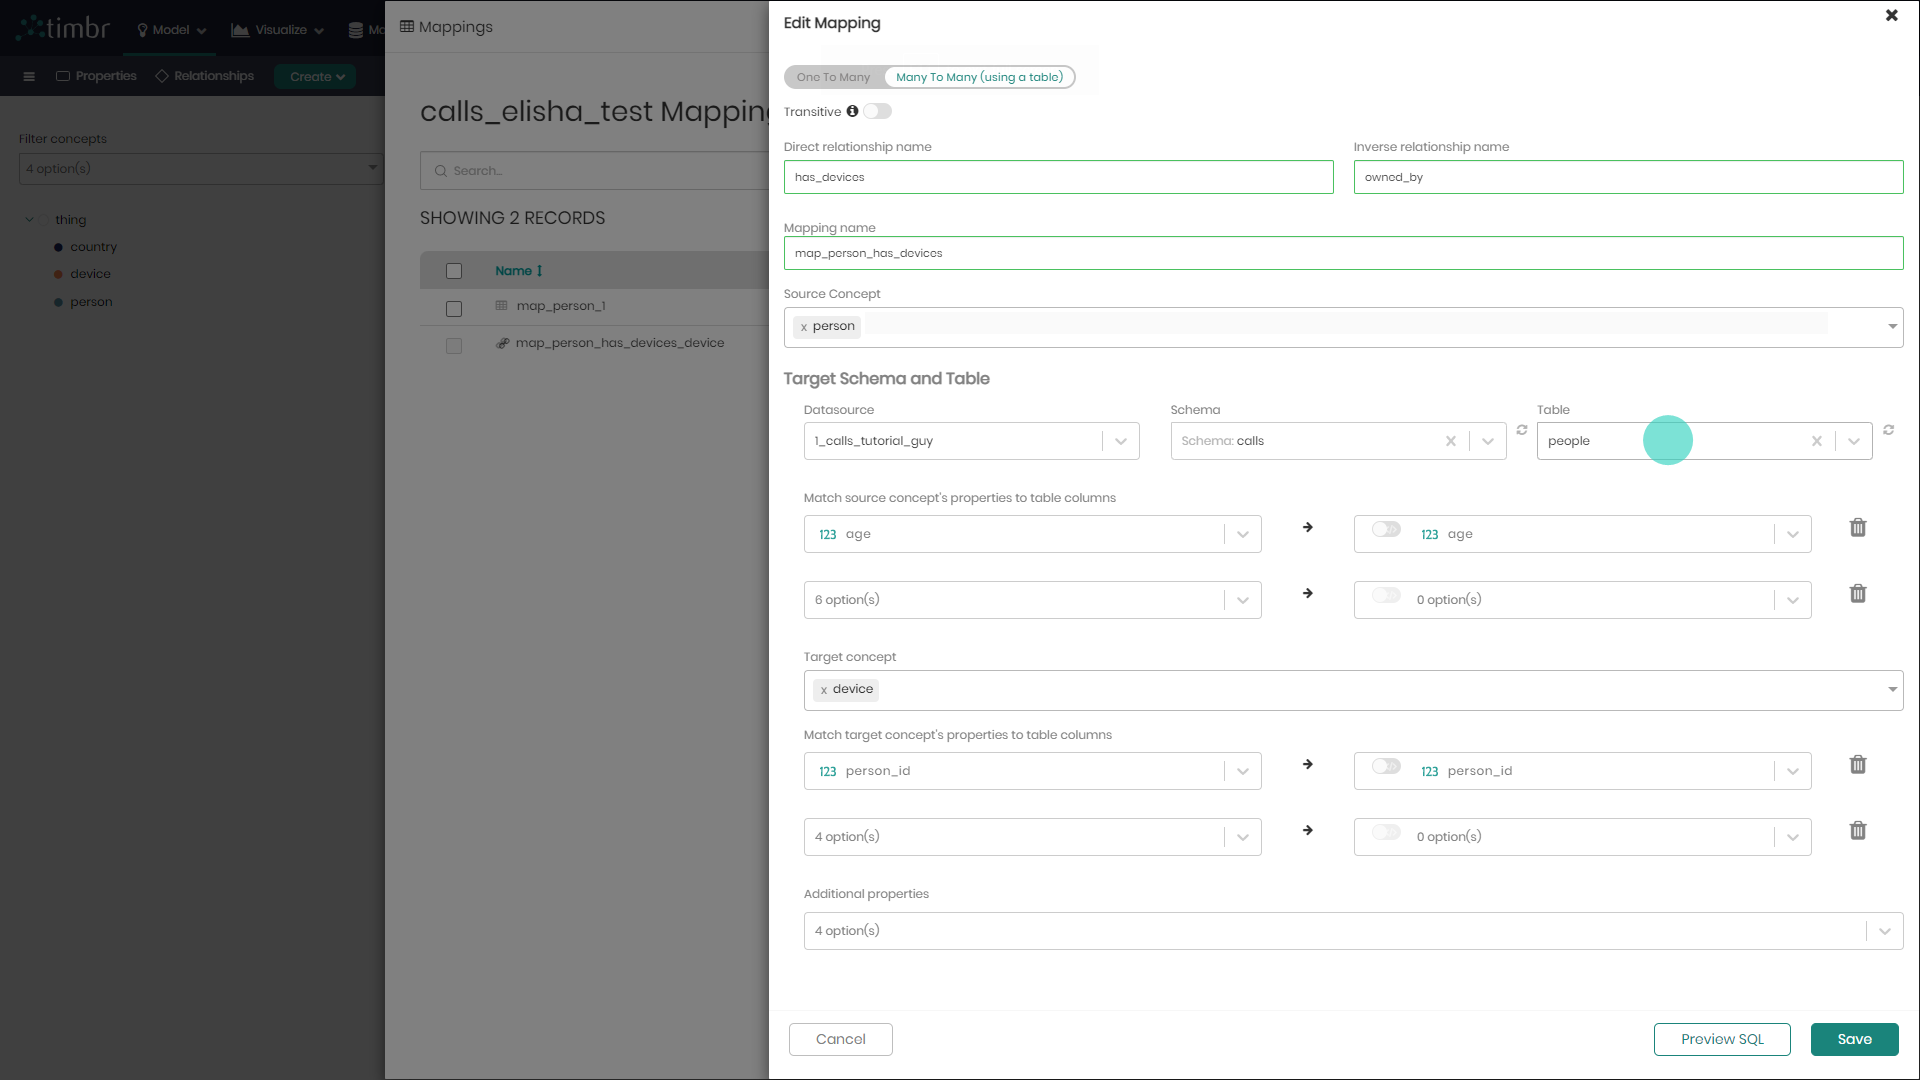Click the Transitive info icon
The image size is (1920, 1080).
pos(852,112)
